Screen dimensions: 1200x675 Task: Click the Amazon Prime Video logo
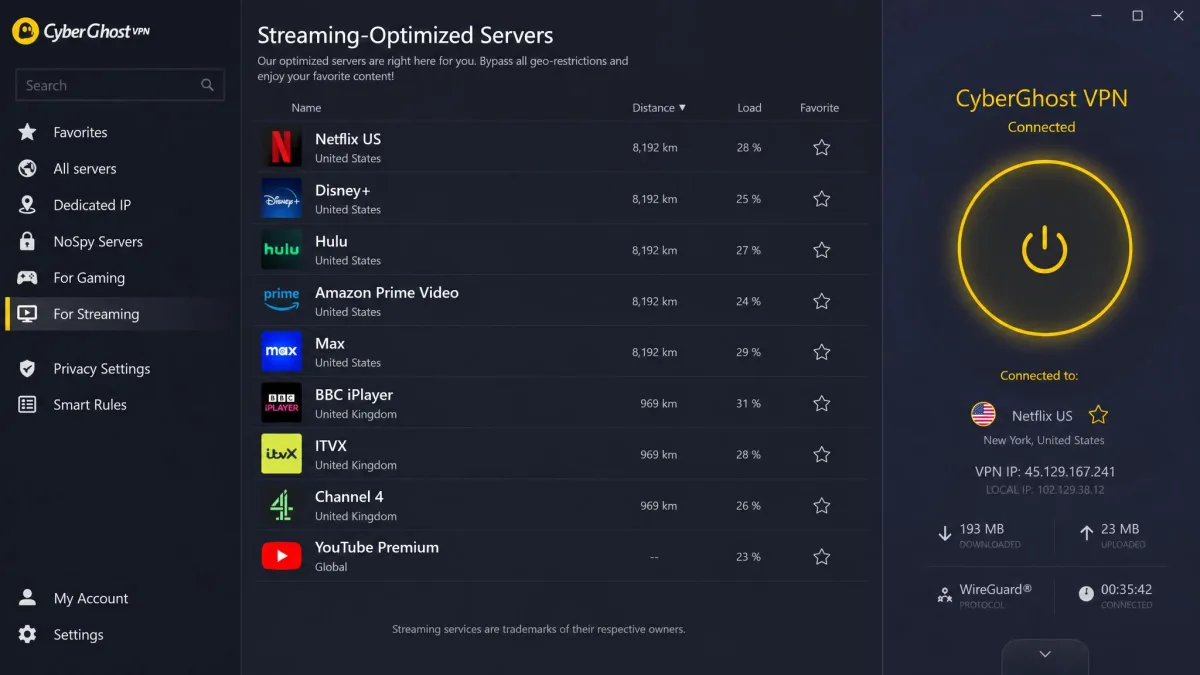[x=281, y=300]
